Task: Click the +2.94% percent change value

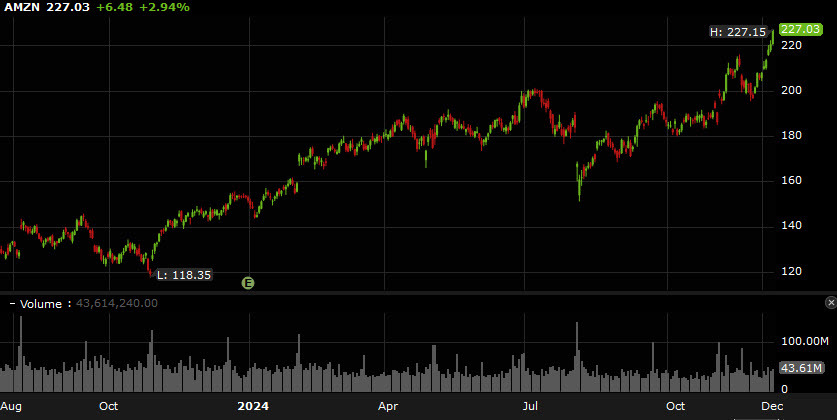Action: tap(164, 7)
